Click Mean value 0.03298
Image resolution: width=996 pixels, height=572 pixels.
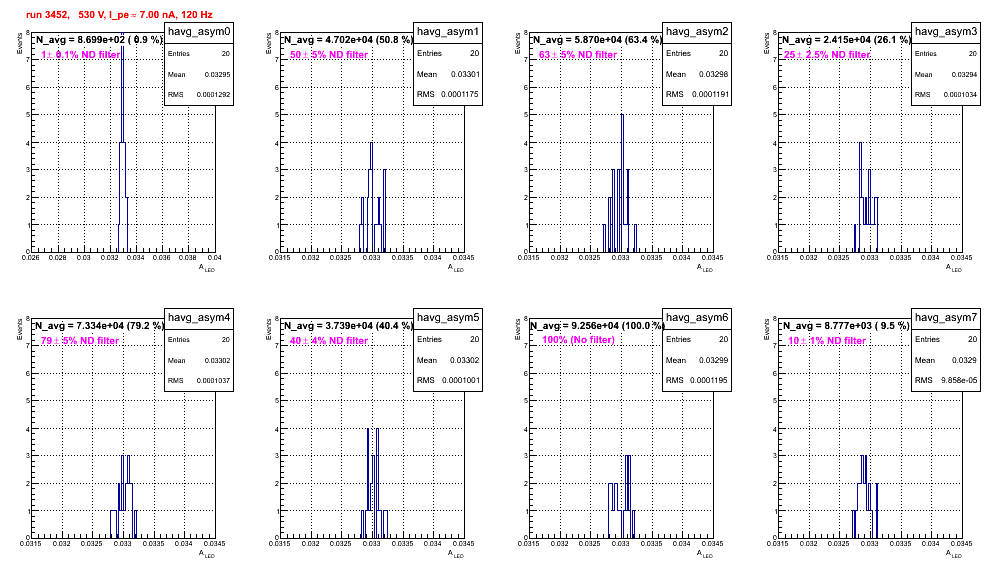click(714, 74)
